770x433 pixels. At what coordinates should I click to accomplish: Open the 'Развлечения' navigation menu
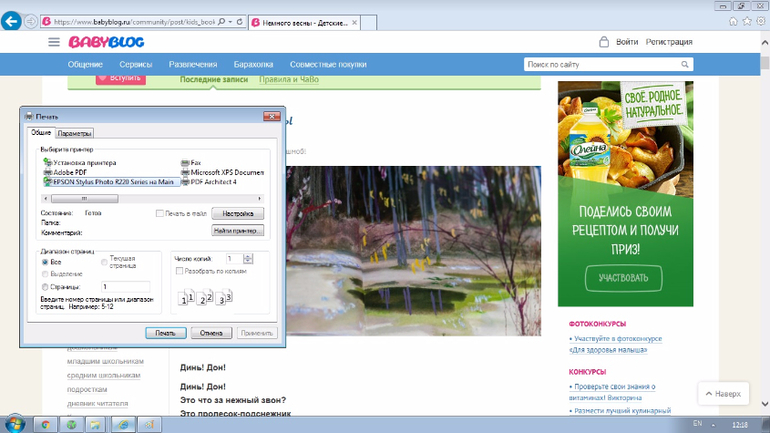click(x=192, y=65)
